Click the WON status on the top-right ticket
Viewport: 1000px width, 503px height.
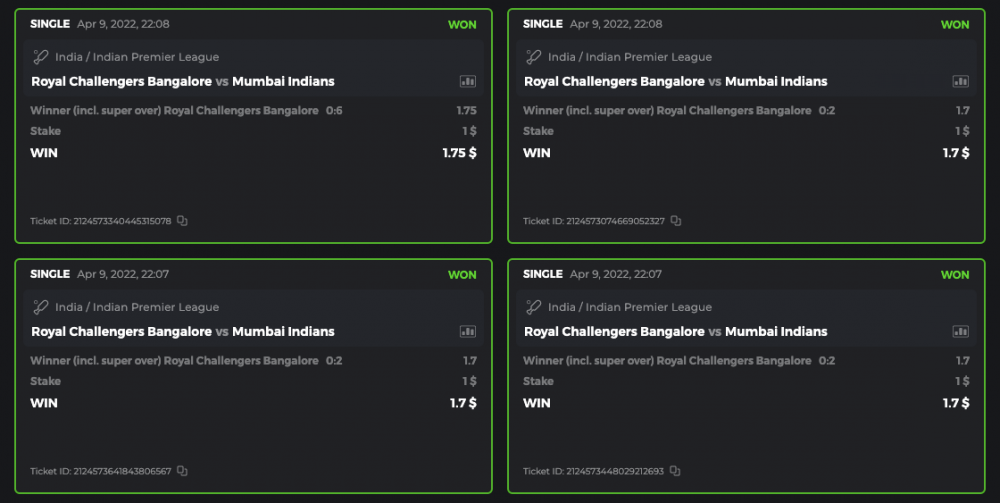click(955, 24)
